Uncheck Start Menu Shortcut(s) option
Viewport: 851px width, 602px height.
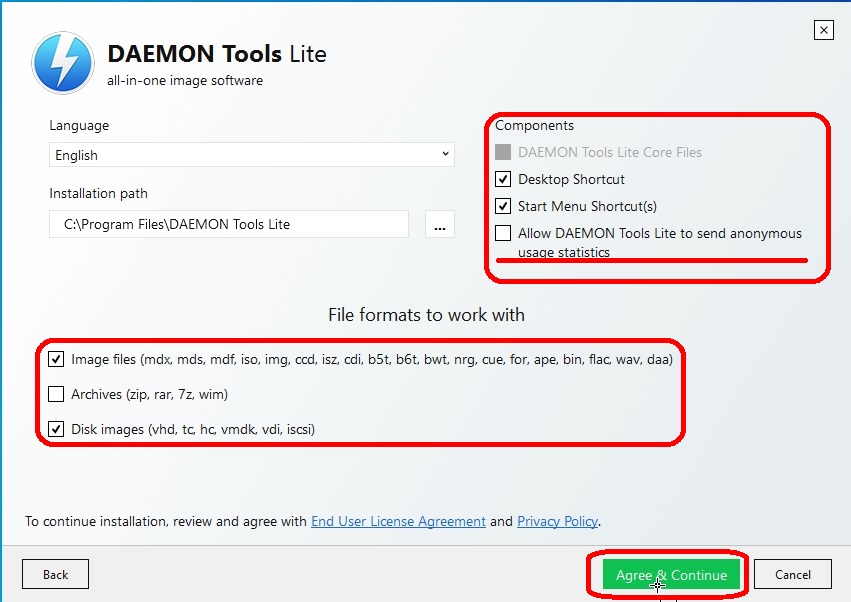point(503,206)
